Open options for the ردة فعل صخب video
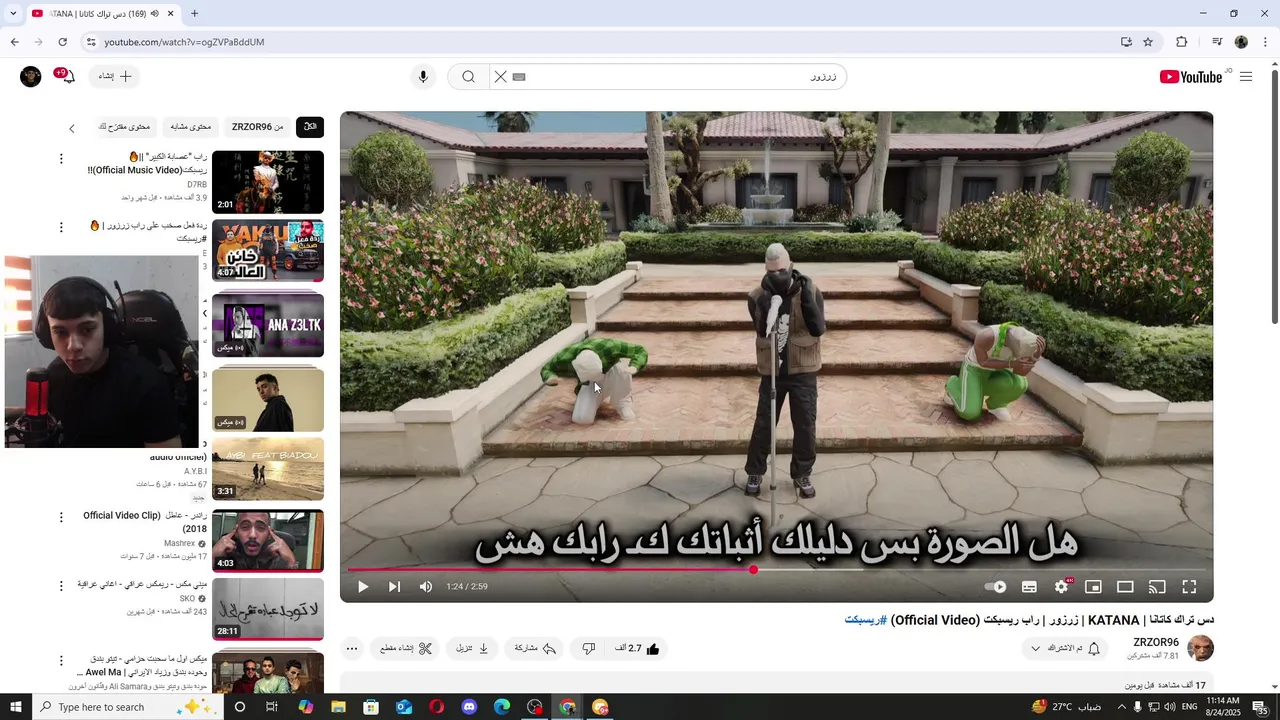 tap(61, 228)
